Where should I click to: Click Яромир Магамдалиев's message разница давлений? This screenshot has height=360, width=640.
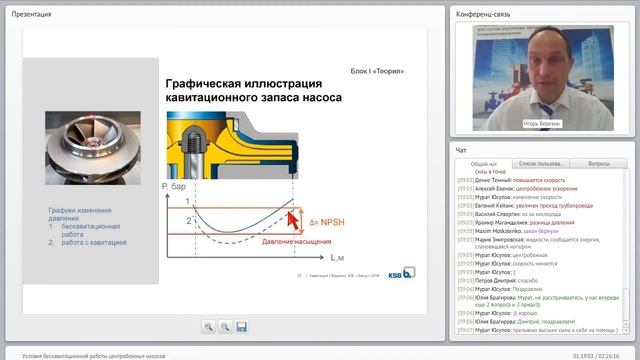tap(552, 223)
